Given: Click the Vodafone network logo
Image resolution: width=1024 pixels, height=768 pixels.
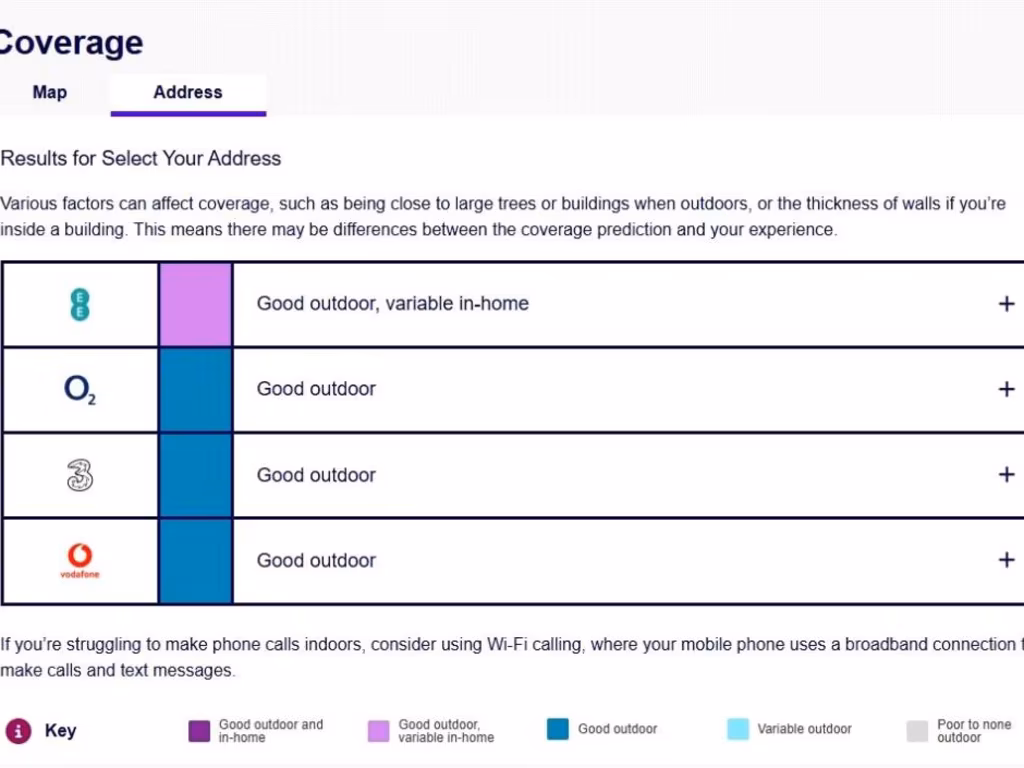Looking at the screenshot, I should [x=80, y=560].
